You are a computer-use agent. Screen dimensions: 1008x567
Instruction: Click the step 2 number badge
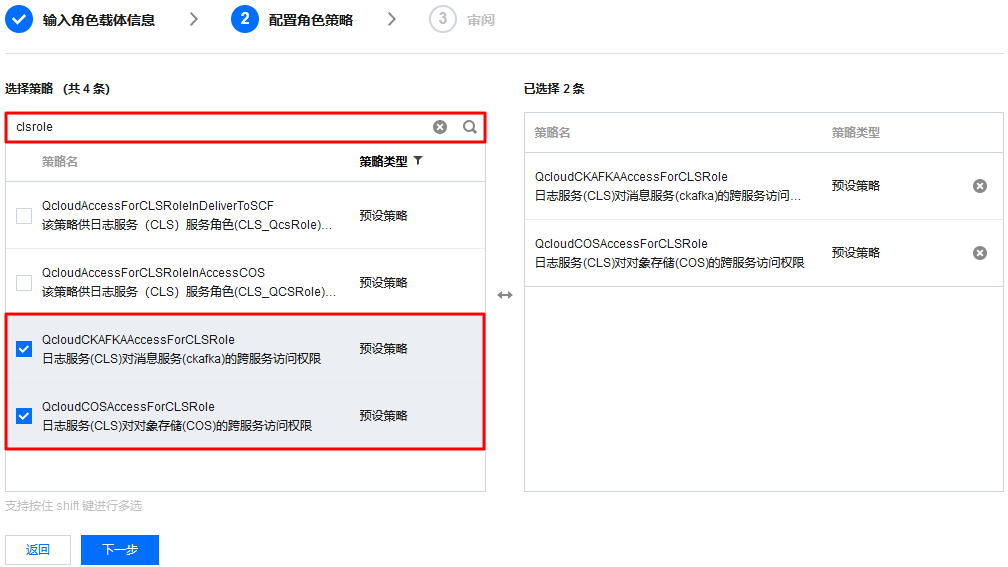(x=245, y=19)
